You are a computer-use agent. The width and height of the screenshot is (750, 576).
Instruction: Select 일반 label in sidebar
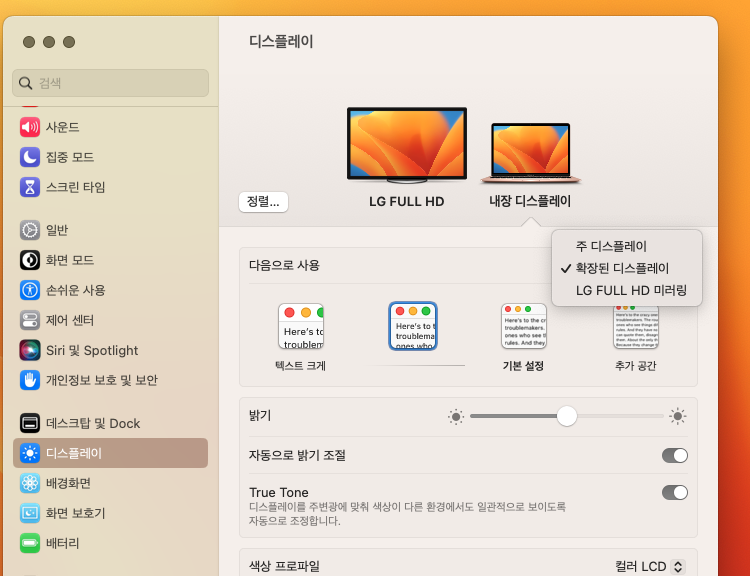pos(57,230)
